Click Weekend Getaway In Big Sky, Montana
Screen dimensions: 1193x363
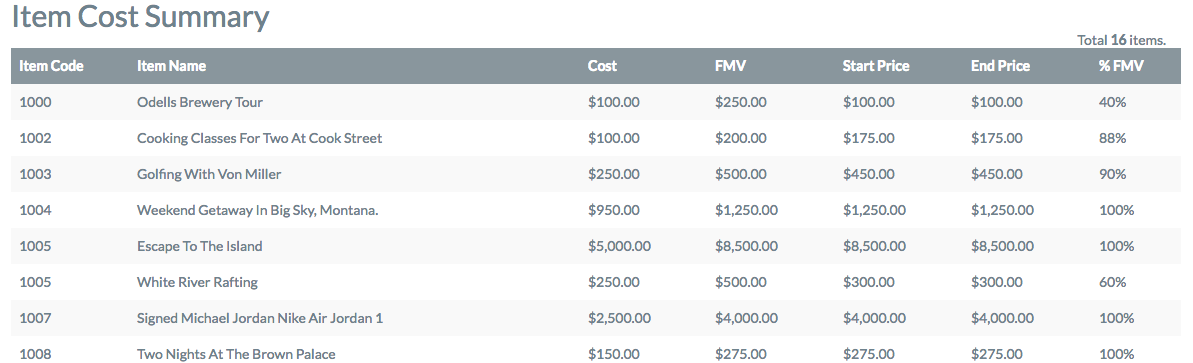pos(258,210)
